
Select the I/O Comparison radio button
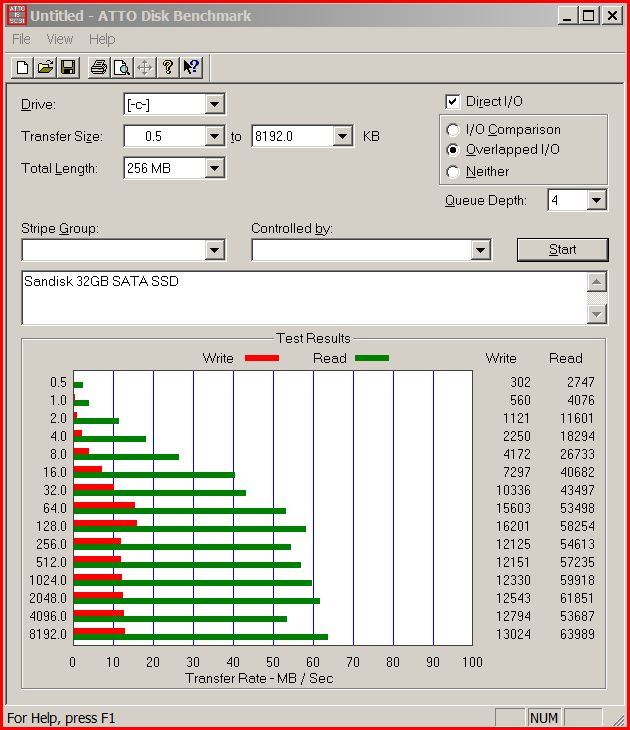[453, 130]
